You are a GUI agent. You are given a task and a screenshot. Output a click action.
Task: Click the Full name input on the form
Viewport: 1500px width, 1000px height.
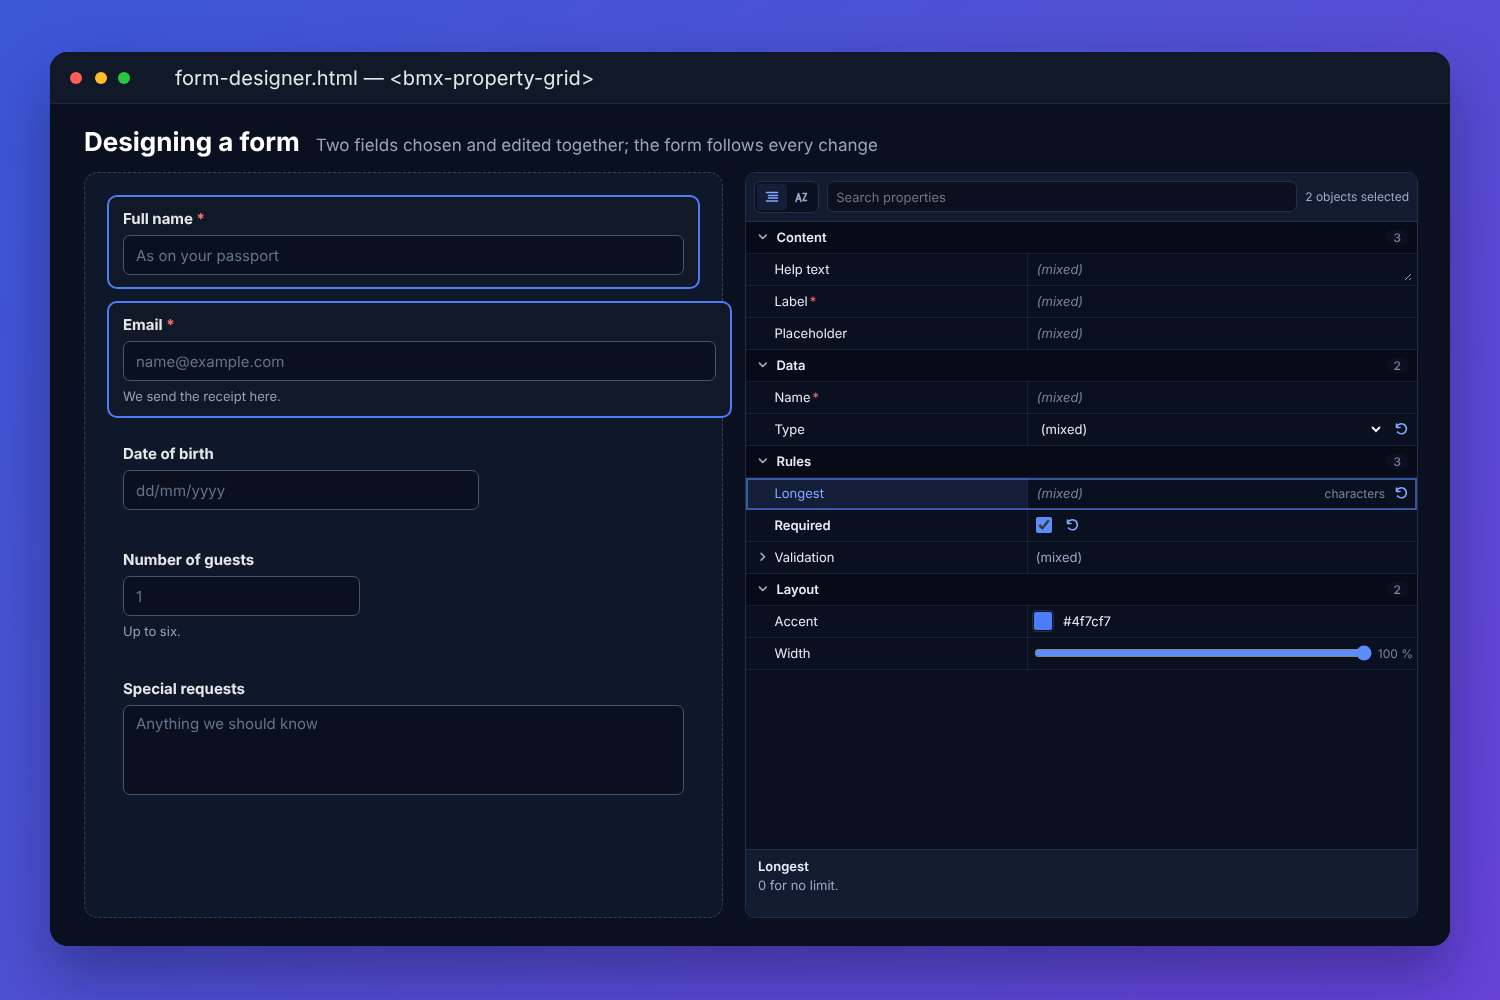pyautogui.click(x=403, y=255)
